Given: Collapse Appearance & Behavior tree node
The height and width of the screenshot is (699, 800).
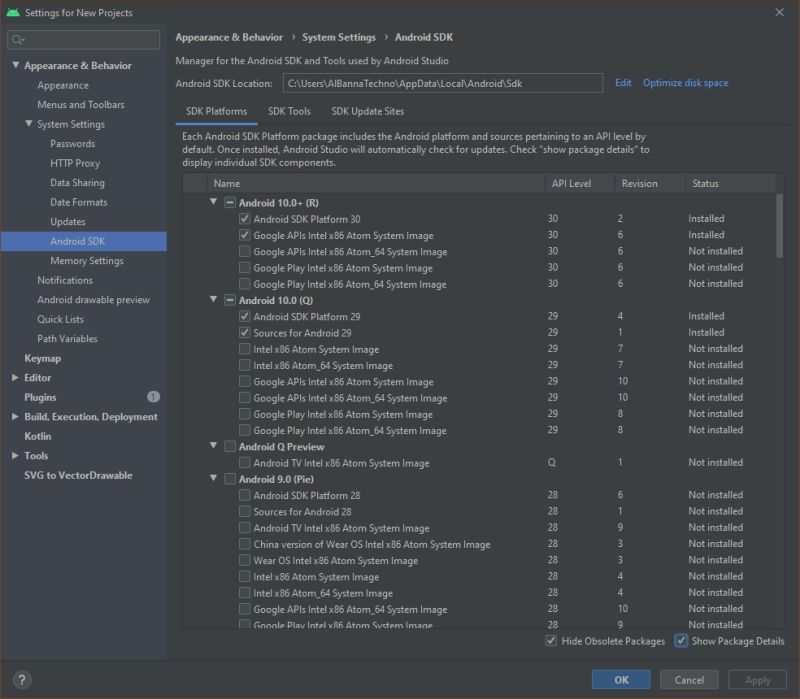Looking at the screenshot, I should point(16,65).
